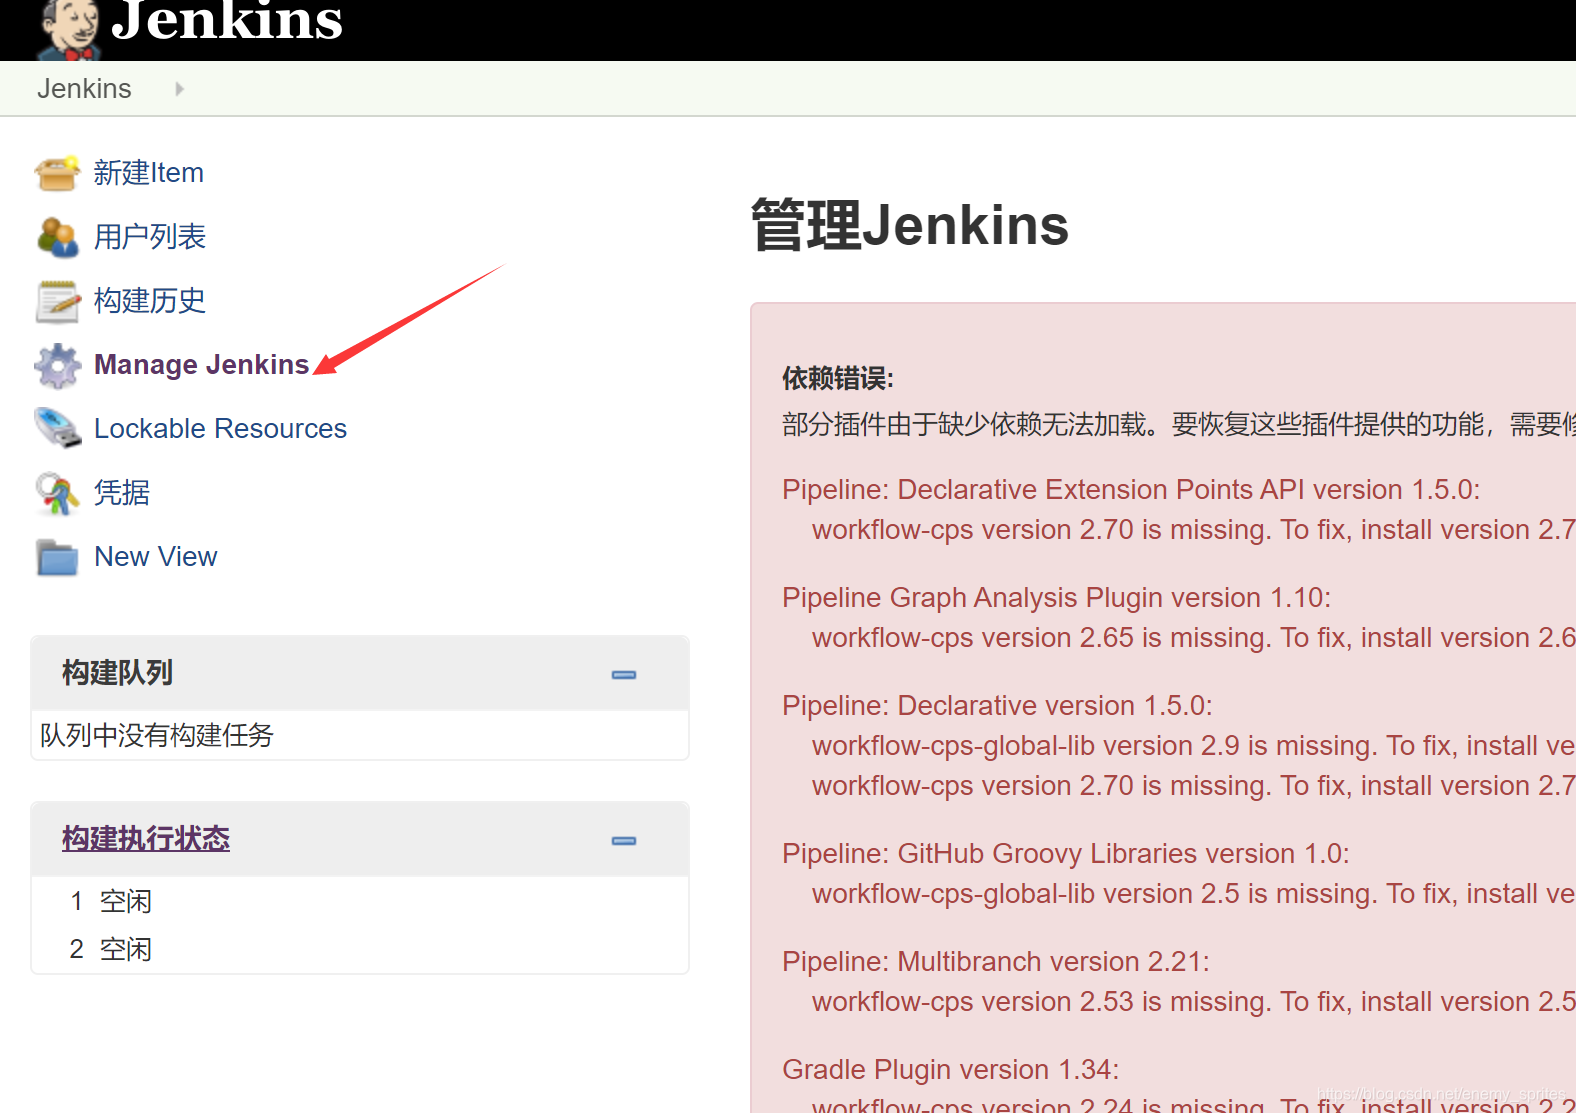Collapse the 构建队列 panel
Image resolution: width=1576 pixels, height=1113 pixels.
coord(624,675)
